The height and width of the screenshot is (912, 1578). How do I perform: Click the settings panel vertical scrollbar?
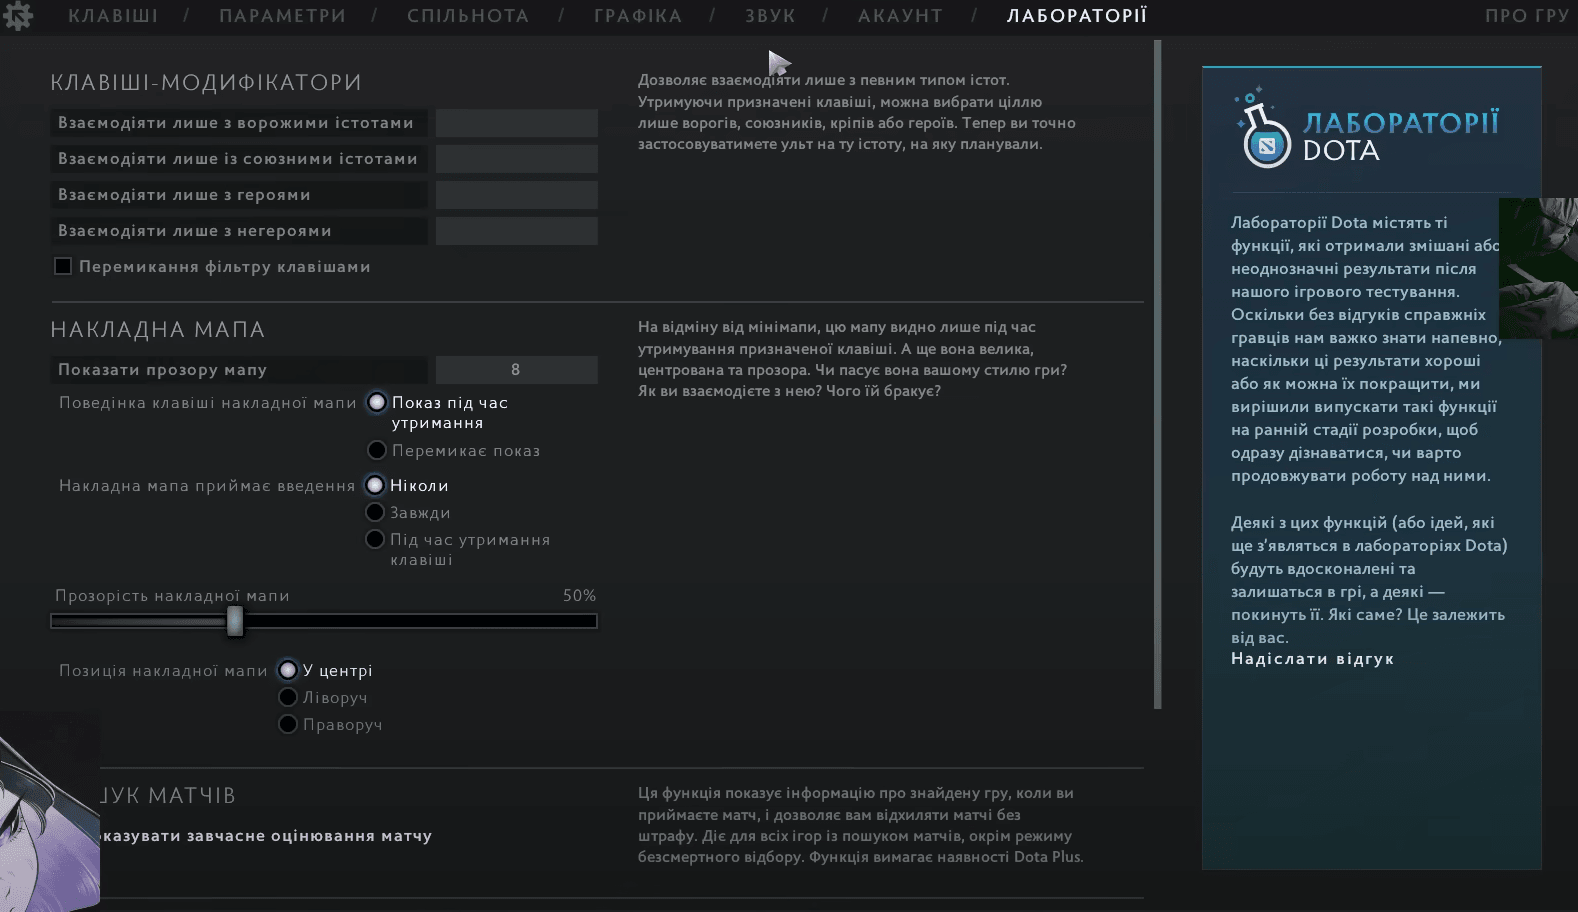[1158, 374]
